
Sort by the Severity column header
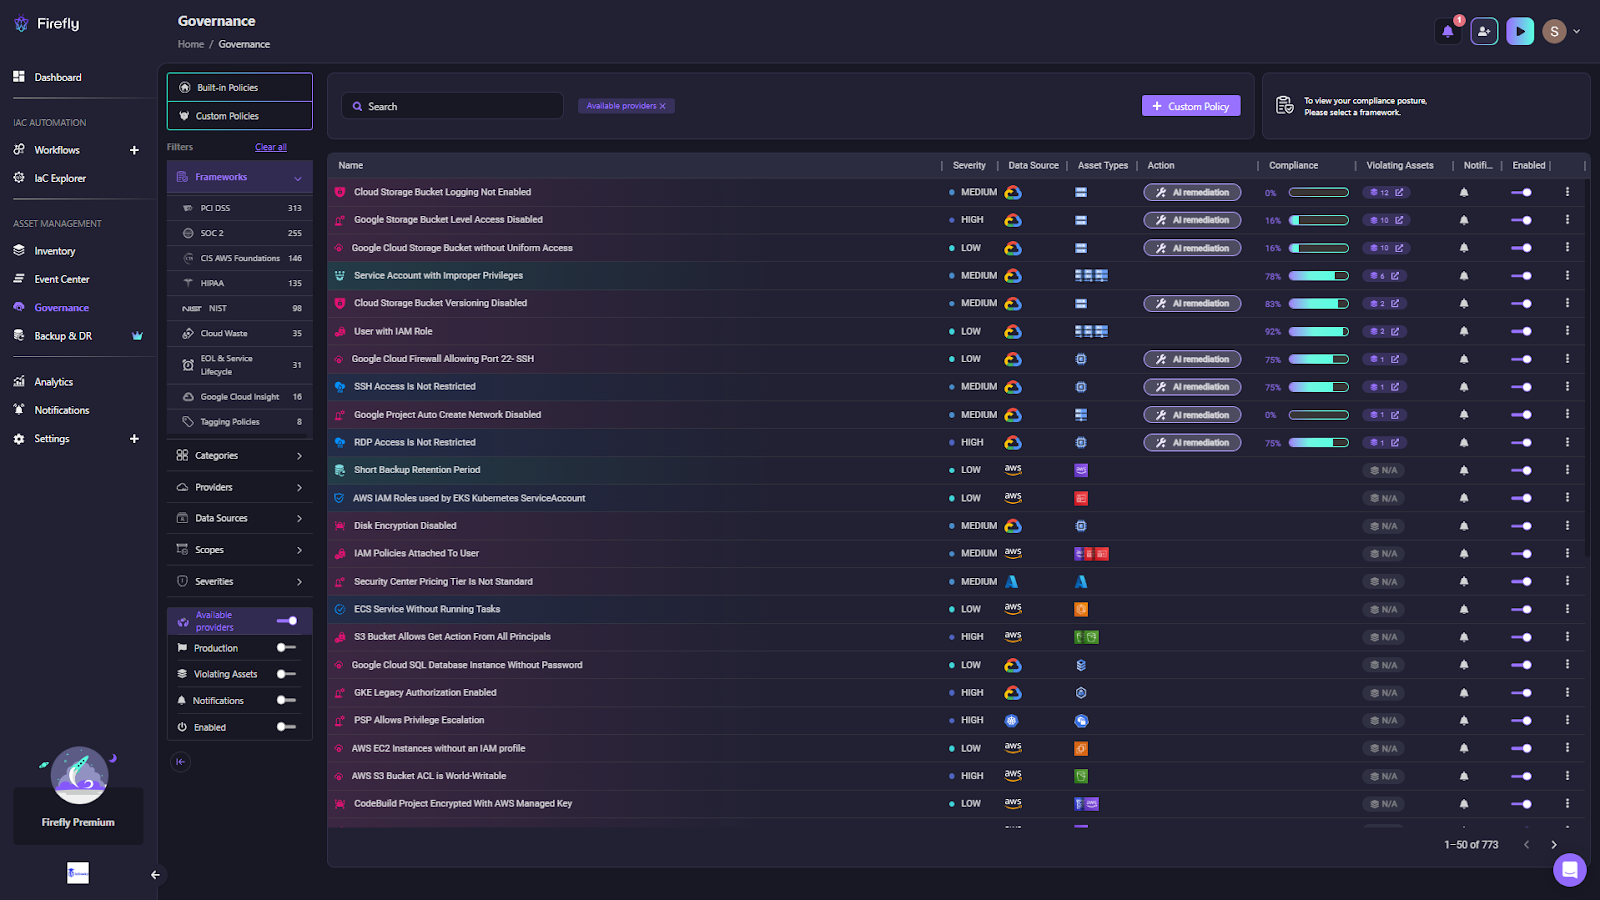pos(969,165)
